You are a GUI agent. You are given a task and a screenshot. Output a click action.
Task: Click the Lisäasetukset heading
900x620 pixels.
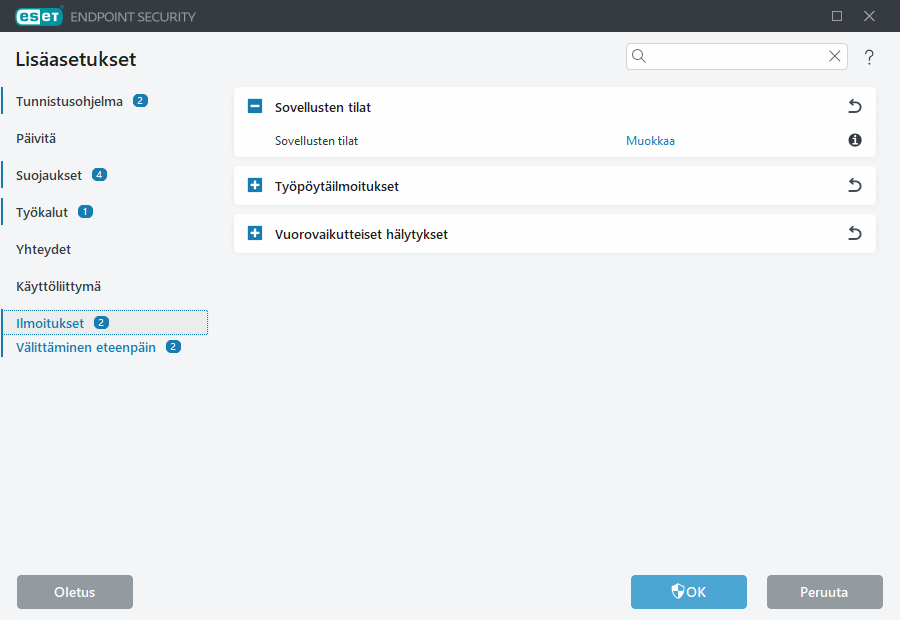pyautogui.click(x=76, y=59)
